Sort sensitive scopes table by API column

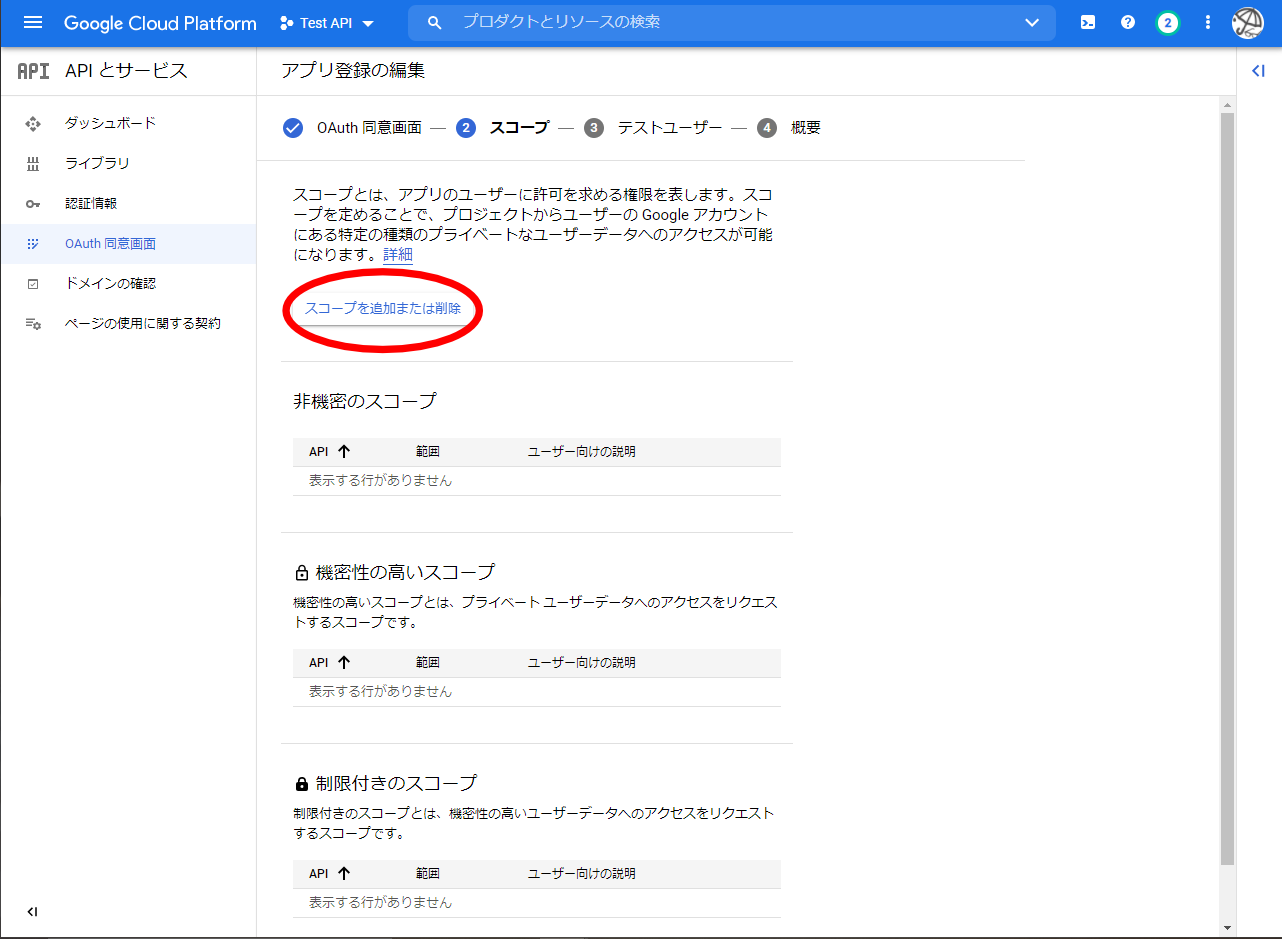coord(330,662)
